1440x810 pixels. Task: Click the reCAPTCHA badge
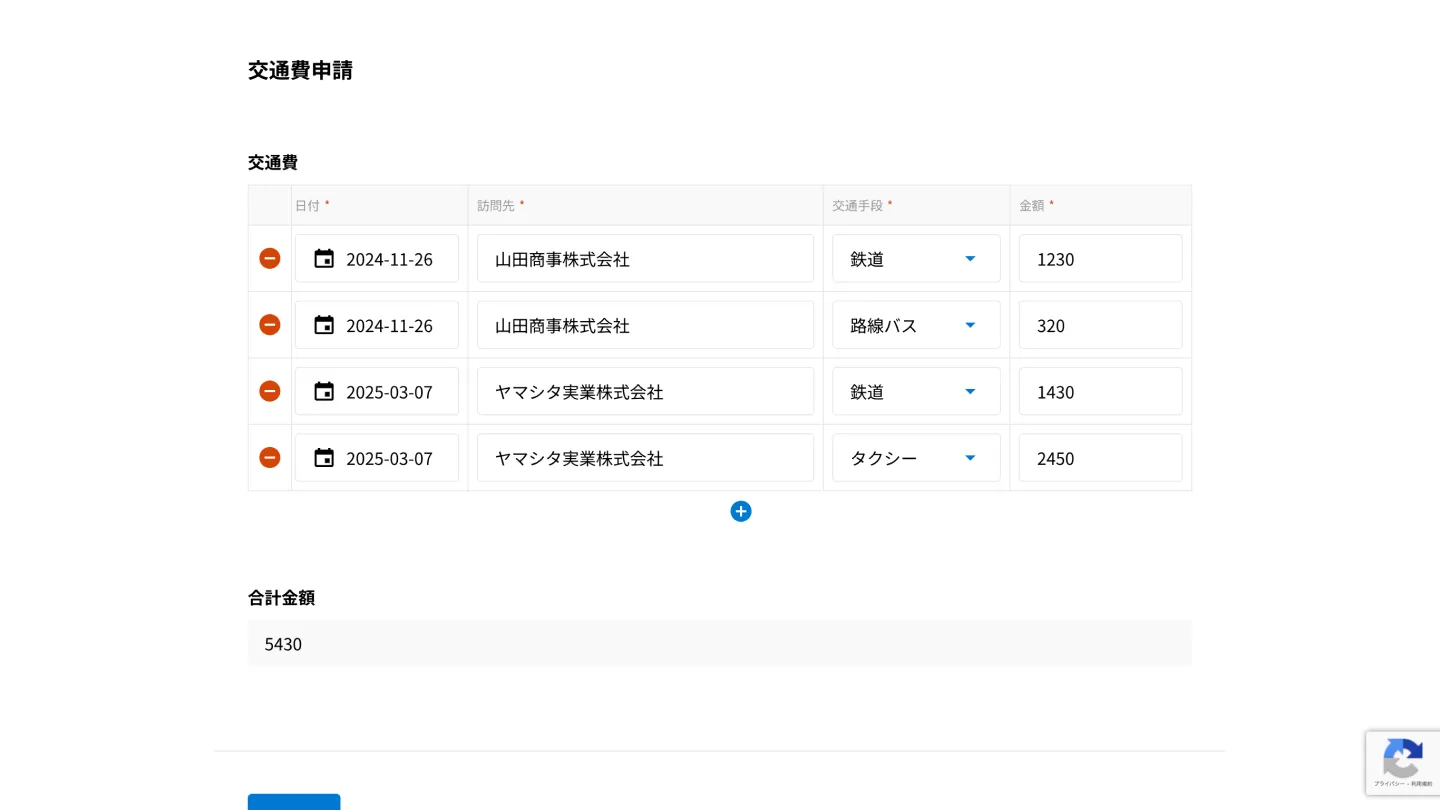pos(1402,762)
